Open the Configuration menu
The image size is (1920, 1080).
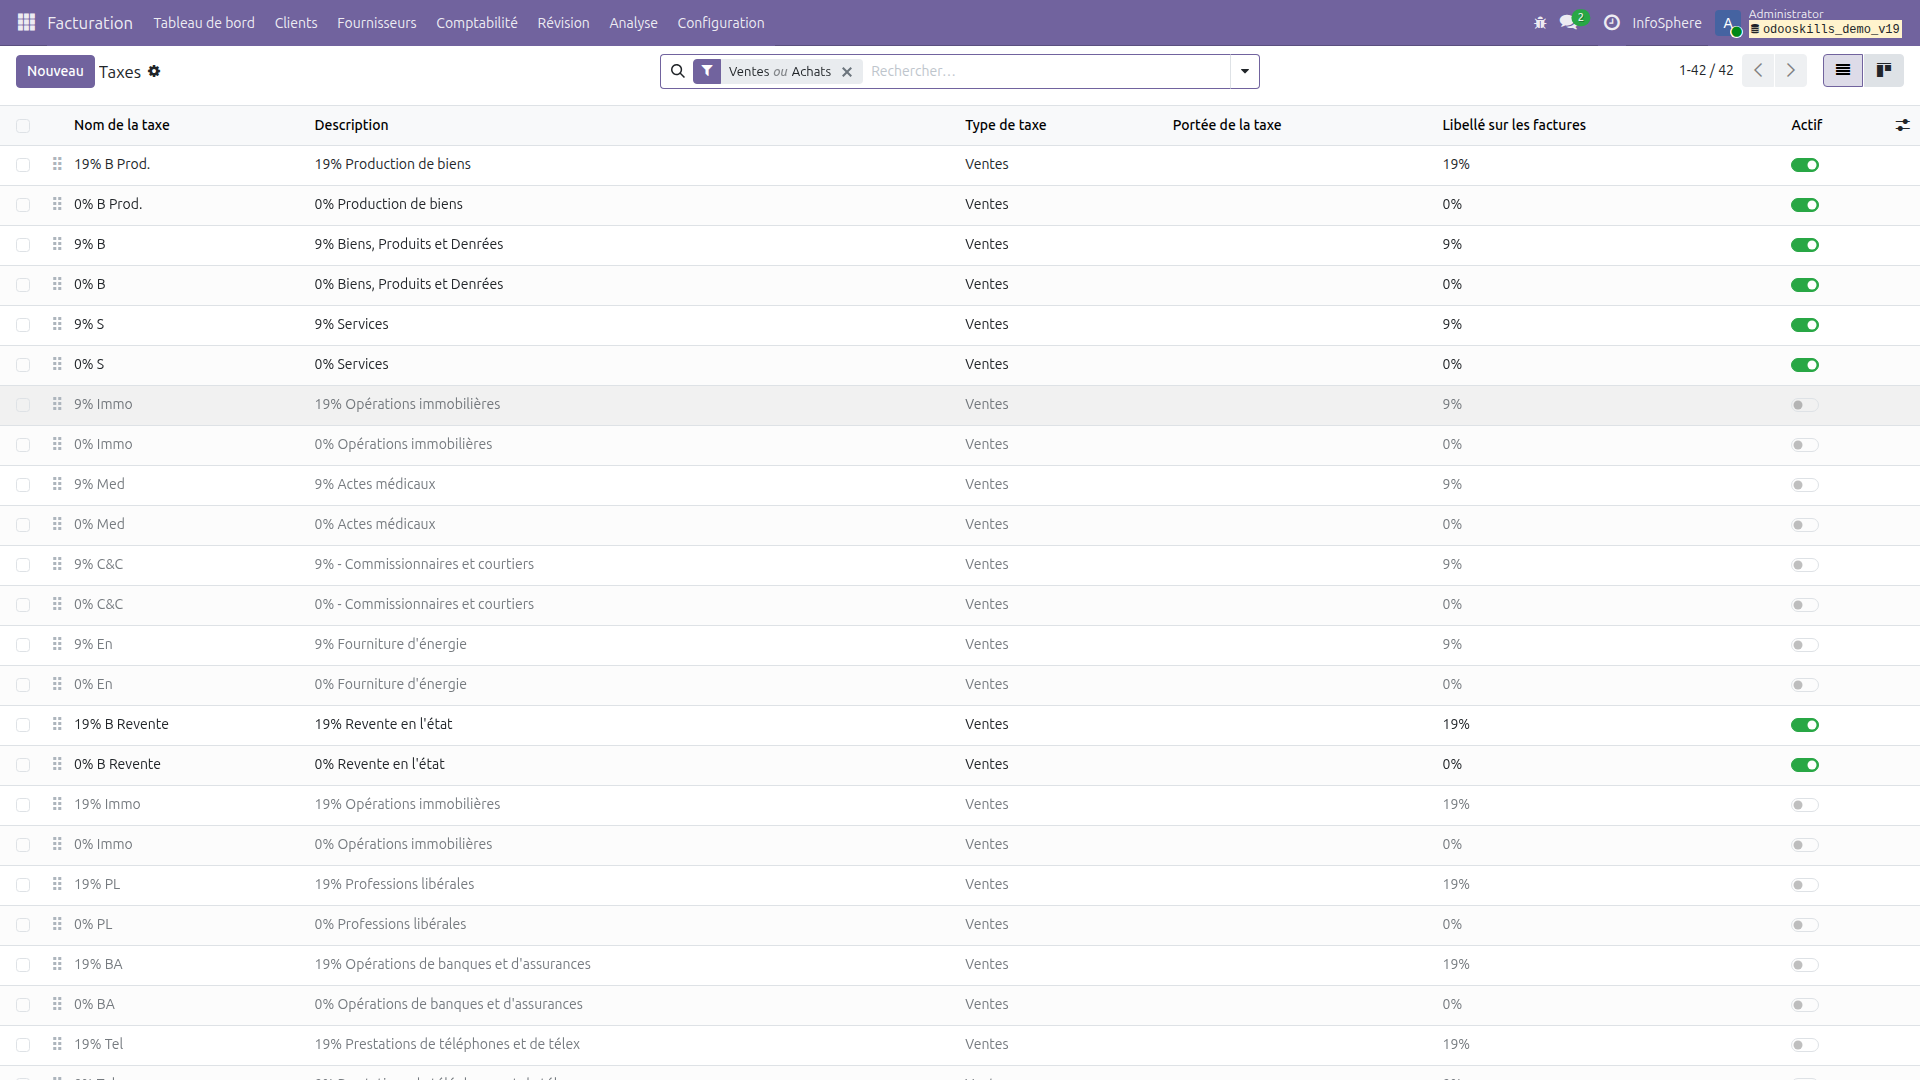[720, 22]
